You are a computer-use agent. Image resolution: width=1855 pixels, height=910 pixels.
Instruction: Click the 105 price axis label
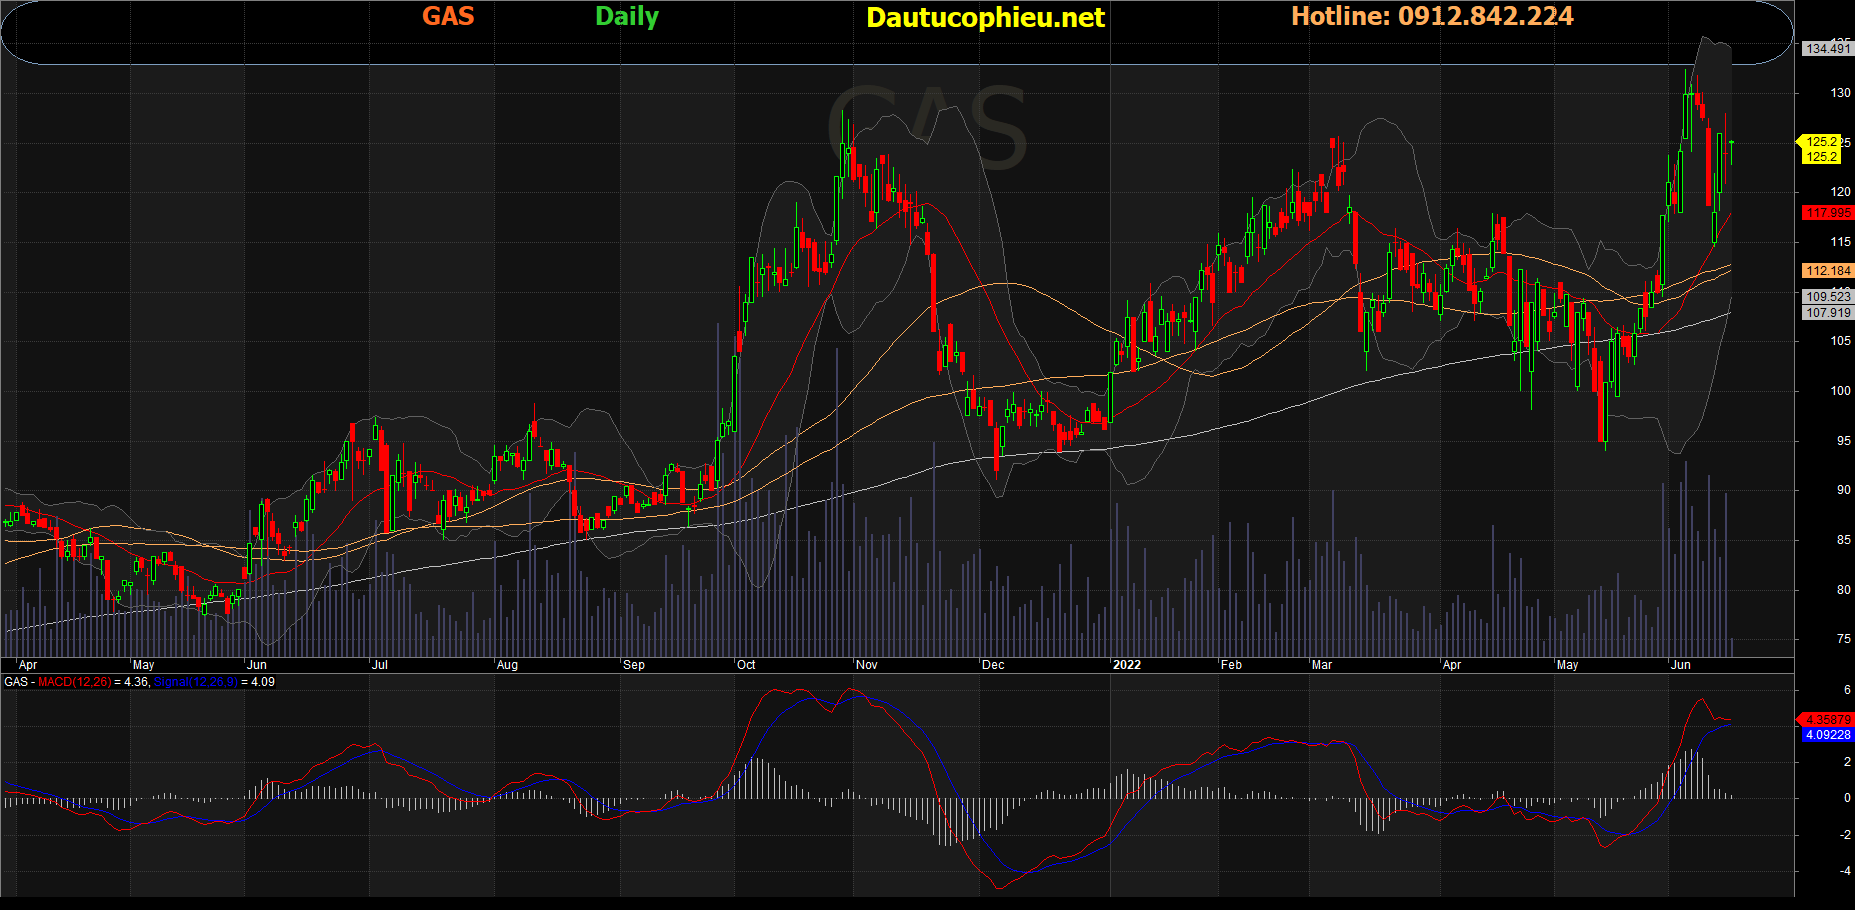[x=1840, y=341]
